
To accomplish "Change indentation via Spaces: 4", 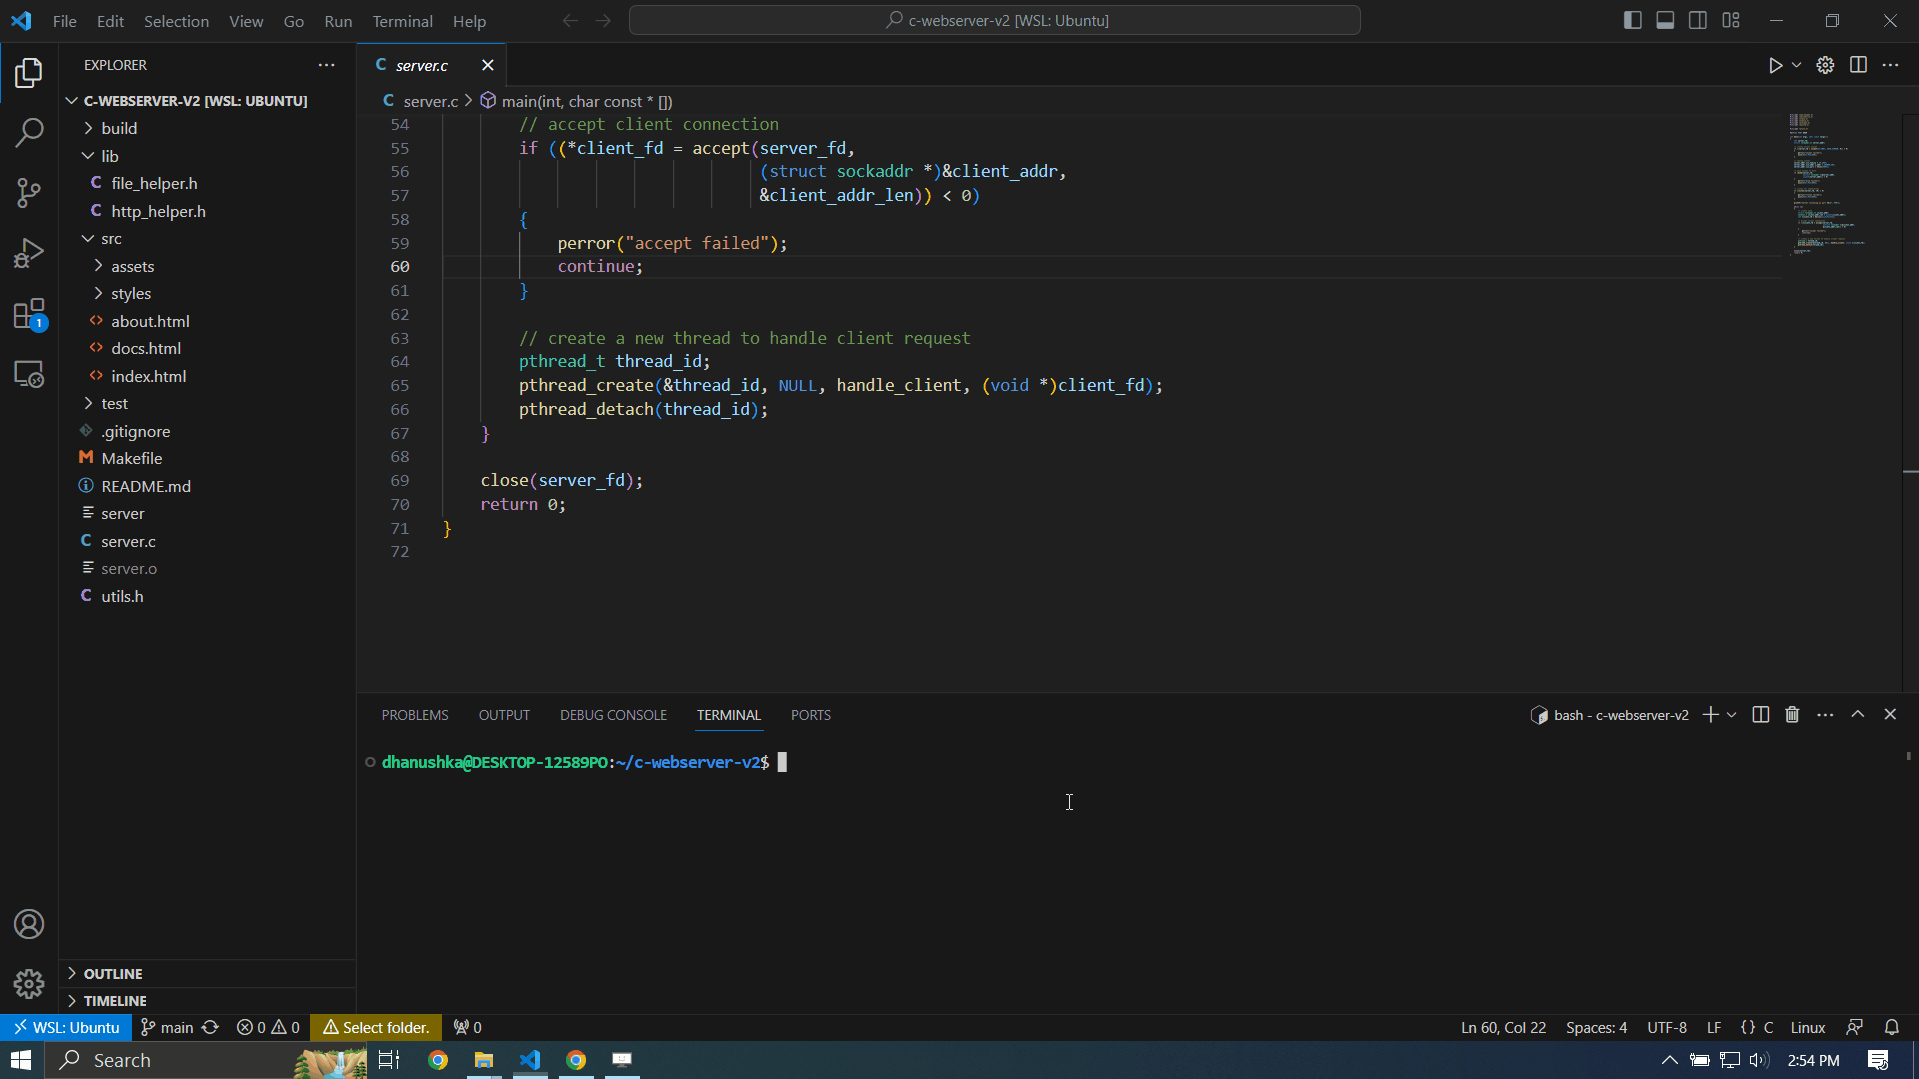I will coord(1596,1027).
